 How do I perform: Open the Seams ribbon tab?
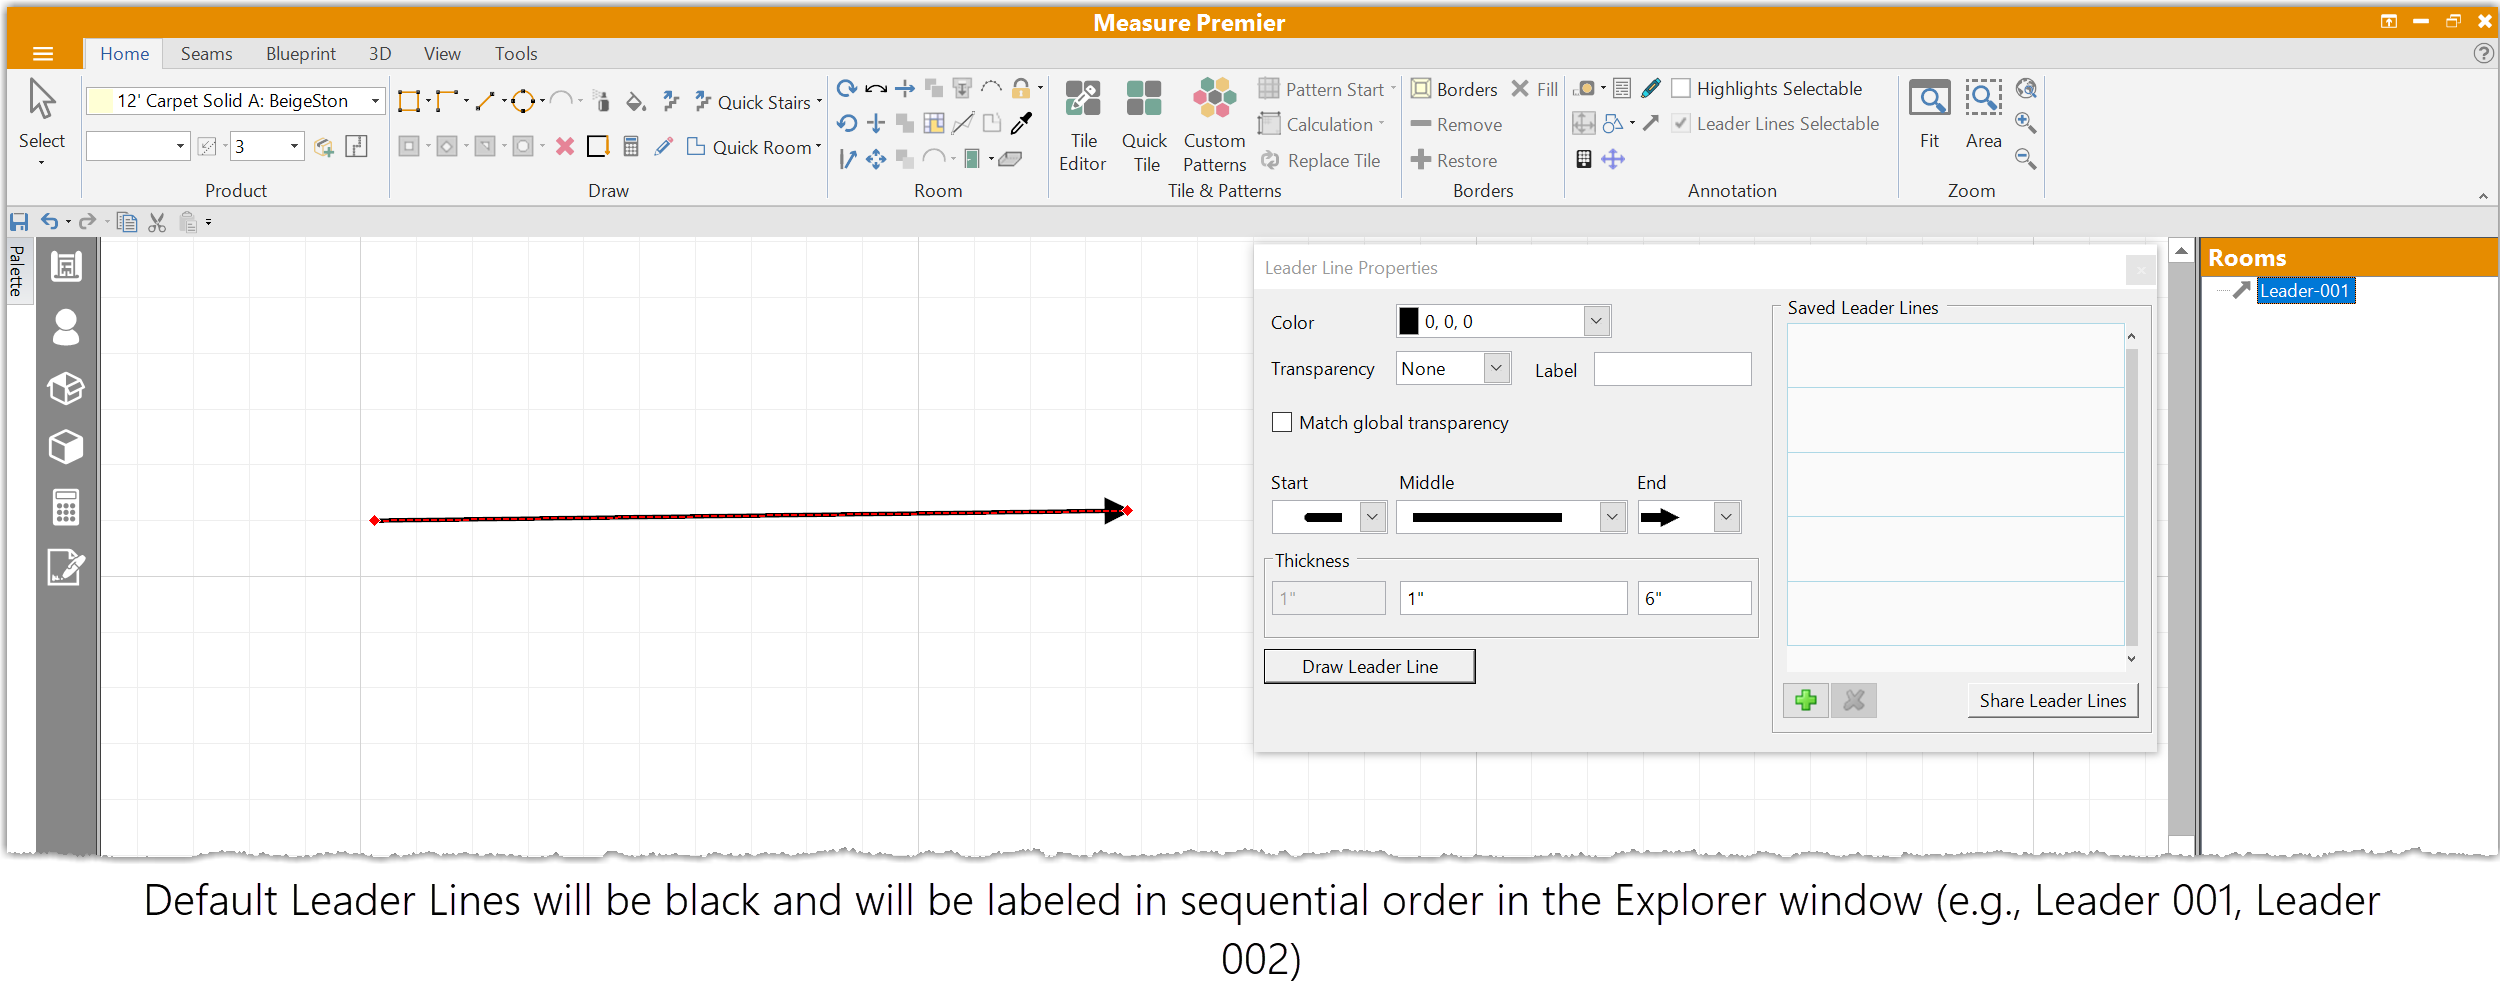[206, 54]
